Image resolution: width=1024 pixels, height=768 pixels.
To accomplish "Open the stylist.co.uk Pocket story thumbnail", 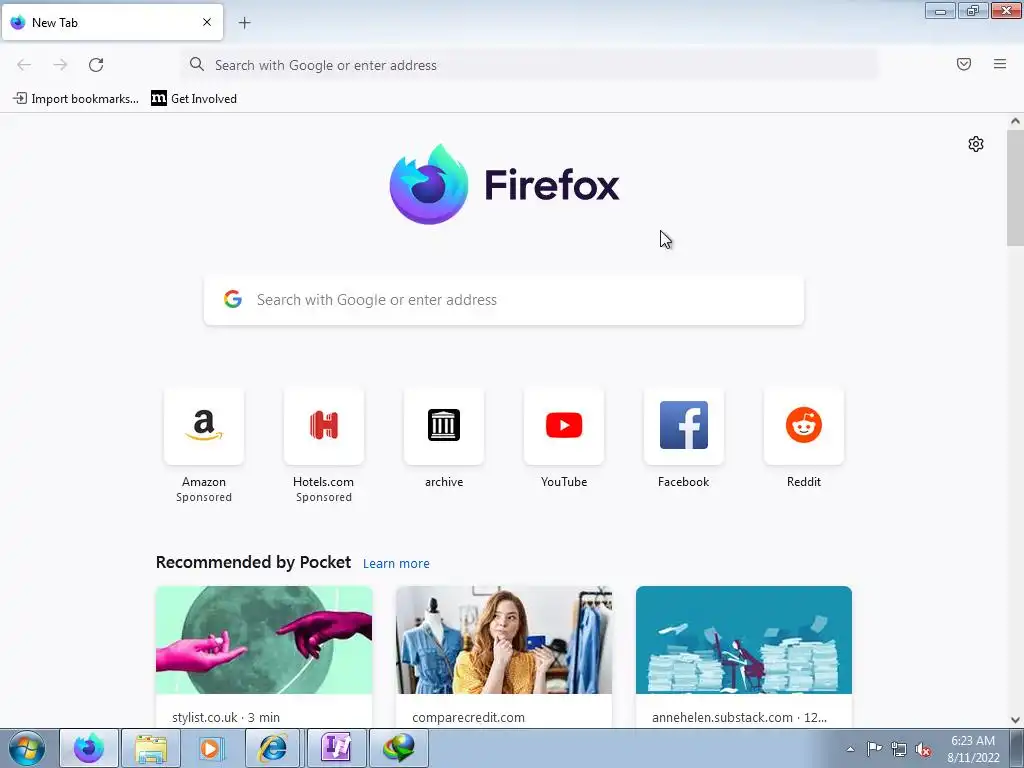I will click(x=264, y=640).
